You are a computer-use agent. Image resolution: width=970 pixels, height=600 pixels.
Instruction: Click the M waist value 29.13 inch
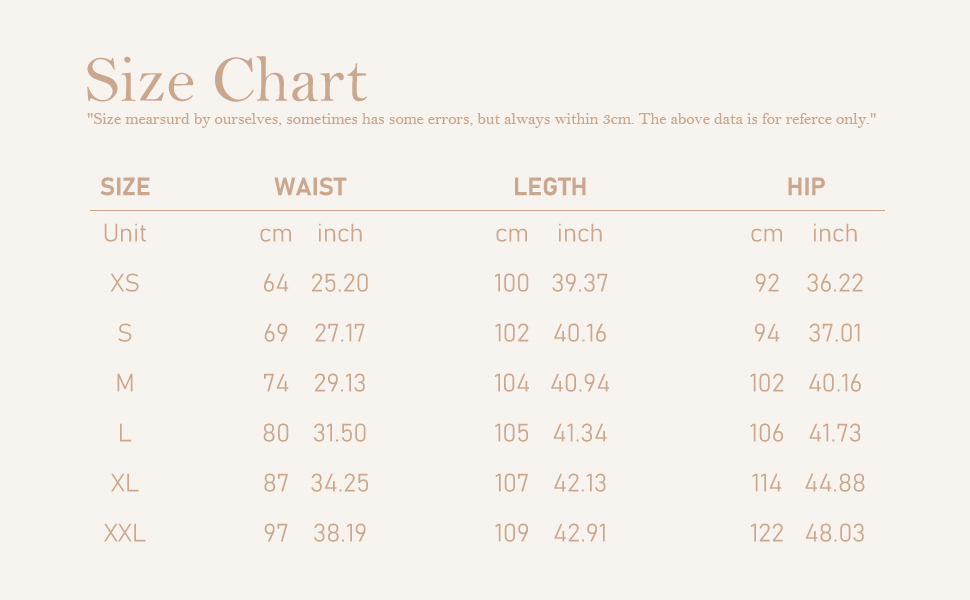coord(340,384)
